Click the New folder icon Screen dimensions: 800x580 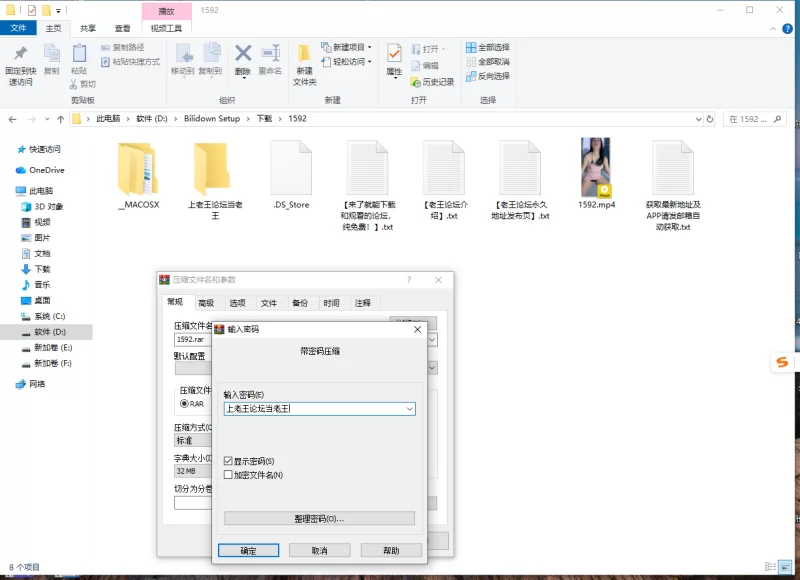[304, 53]
